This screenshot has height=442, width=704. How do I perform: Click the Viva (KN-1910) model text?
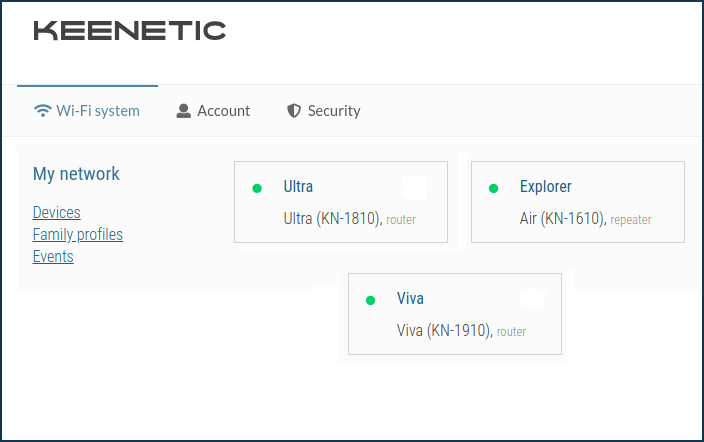pyautogui.click(x=444, y=331)
